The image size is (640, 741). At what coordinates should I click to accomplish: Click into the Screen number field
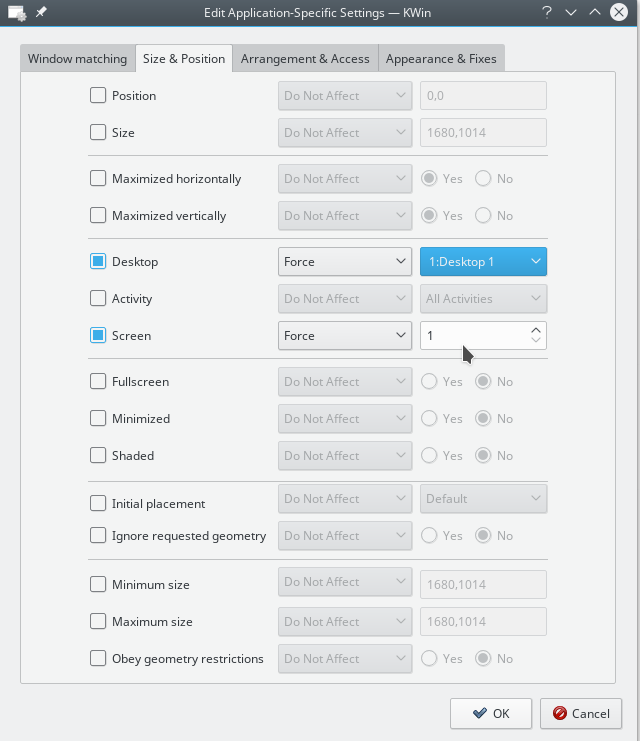pos(472,336)
